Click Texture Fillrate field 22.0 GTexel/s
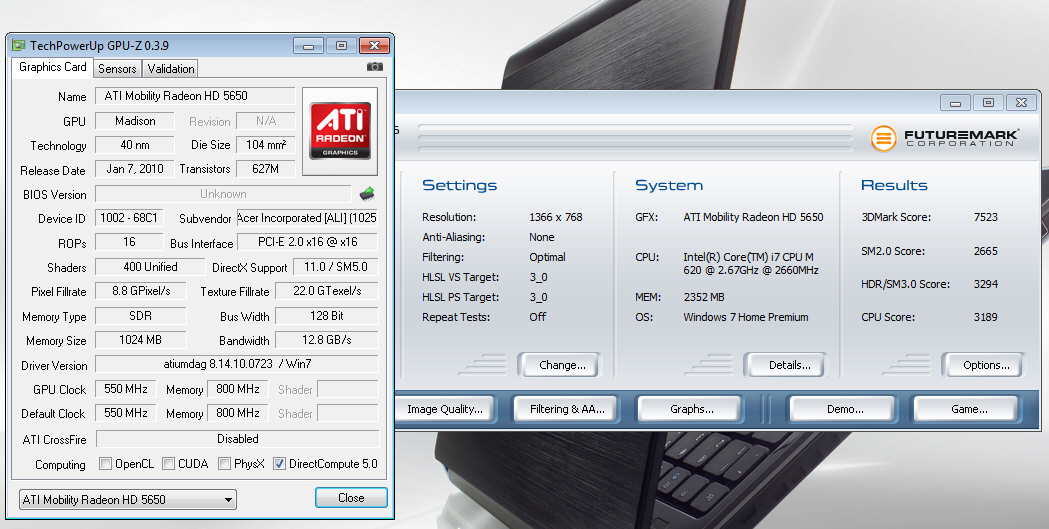This screenshot has height=529, width=1049. tap(327, 291)
